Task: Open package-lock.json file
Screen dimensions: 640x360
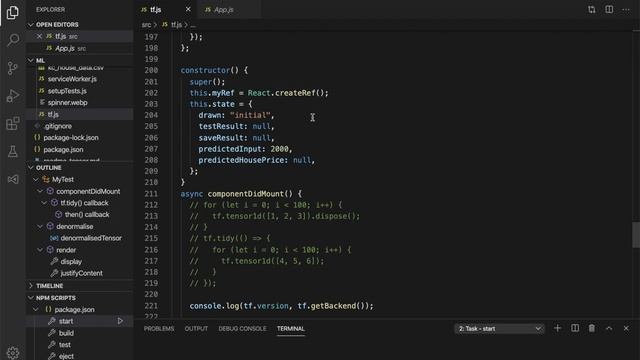Action: click(x=80, y=138)
